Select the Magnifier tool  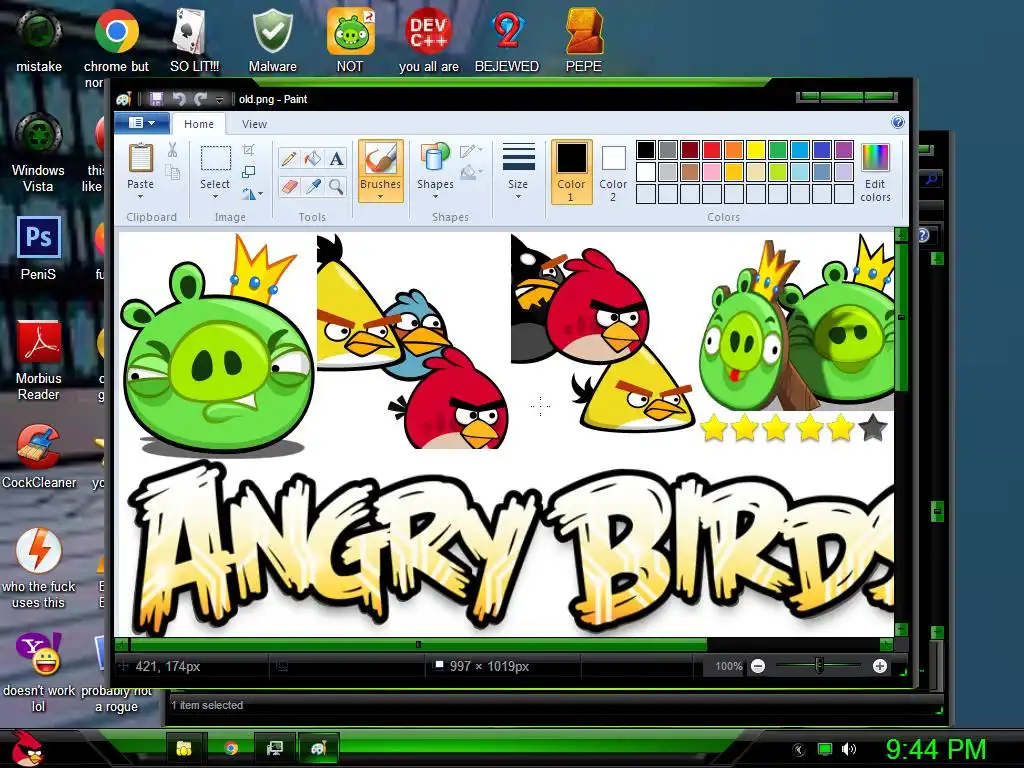336,187
